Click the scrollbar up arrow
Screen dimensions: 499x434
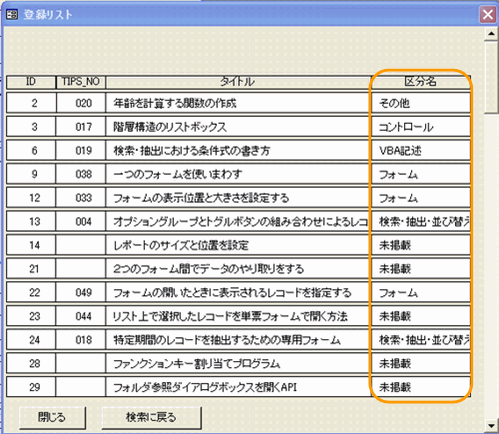tap(491, 34)
